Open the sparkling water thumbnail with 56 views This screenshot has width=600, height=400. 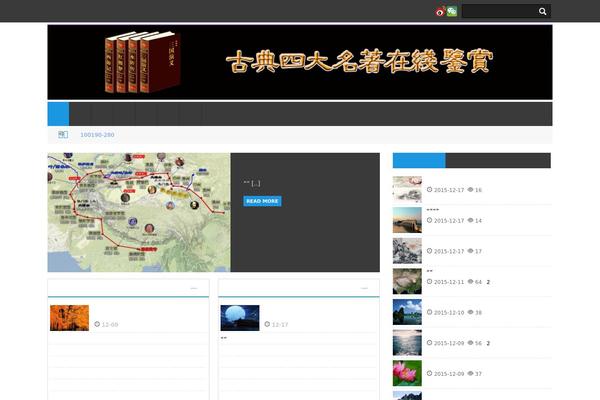(x=407, y=343)
